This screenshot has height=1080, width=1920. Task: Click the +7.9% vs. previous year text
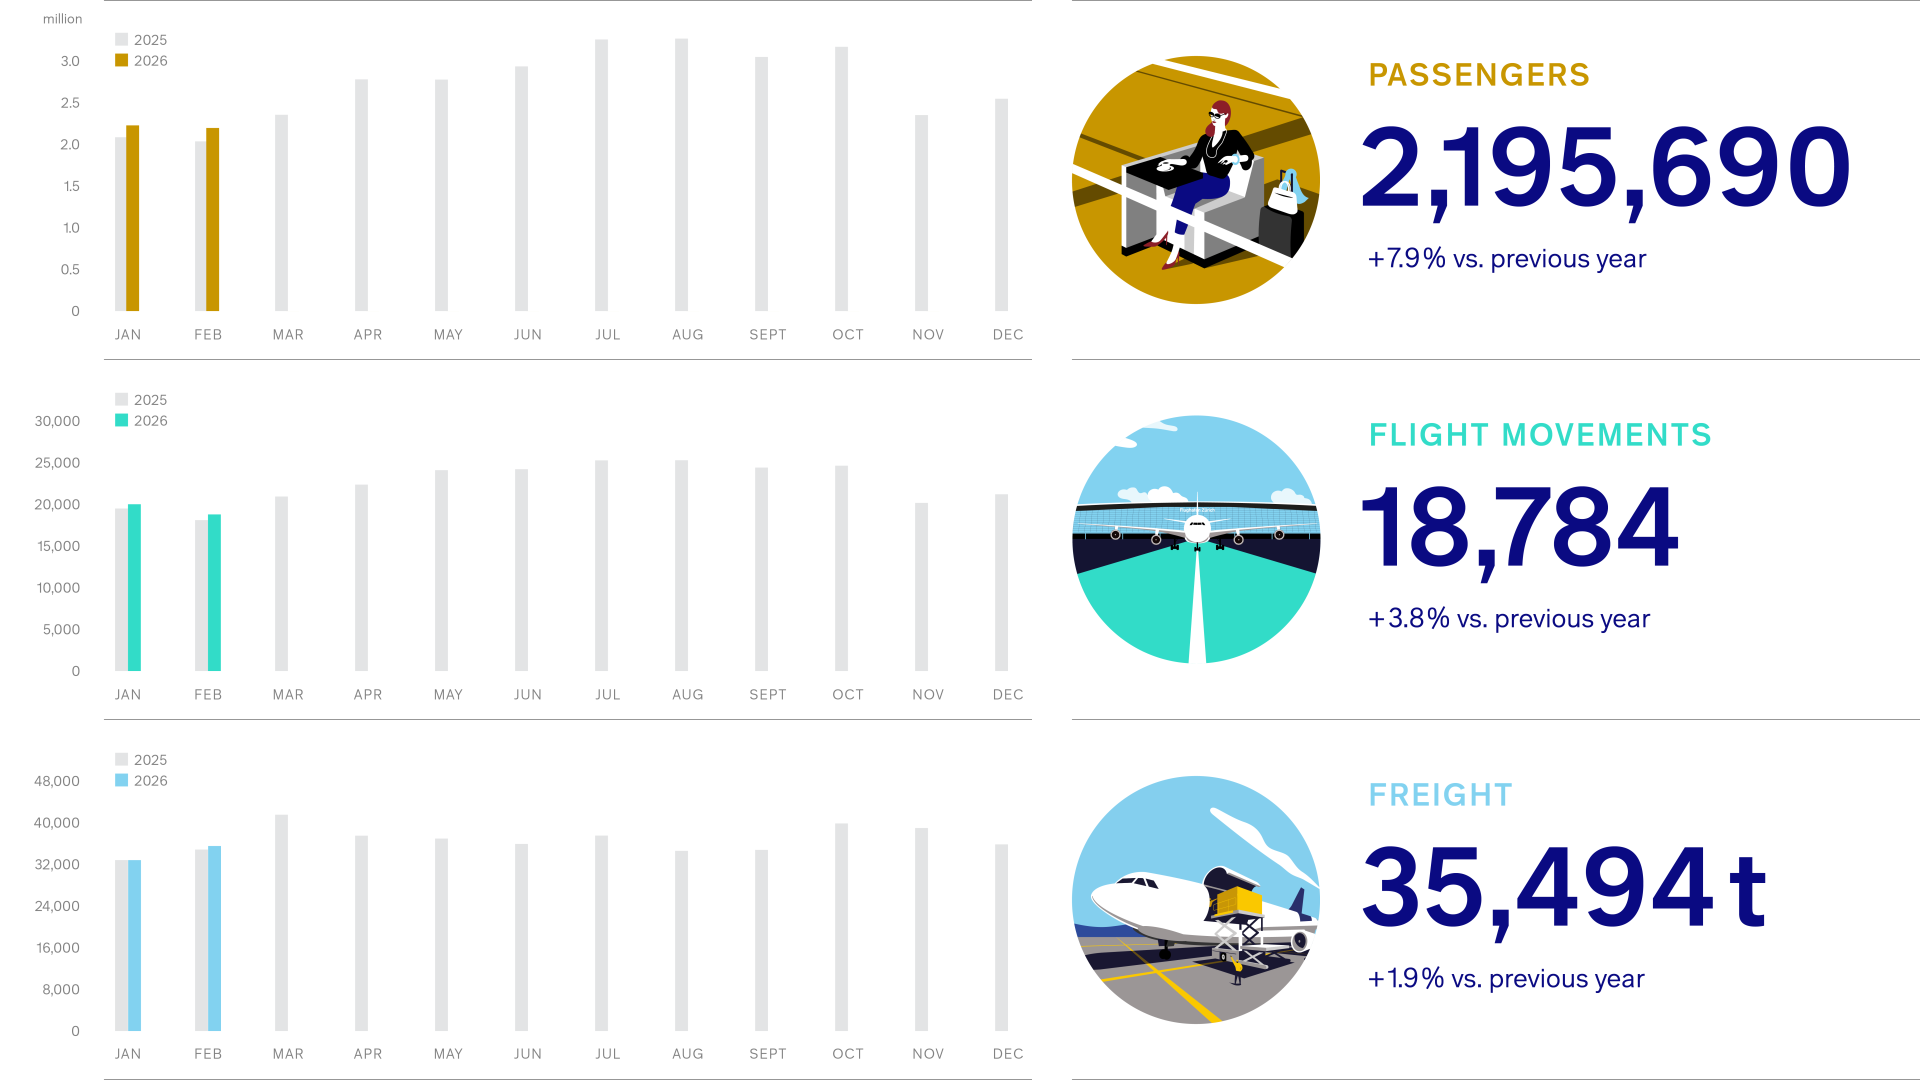coord(1506,259)
